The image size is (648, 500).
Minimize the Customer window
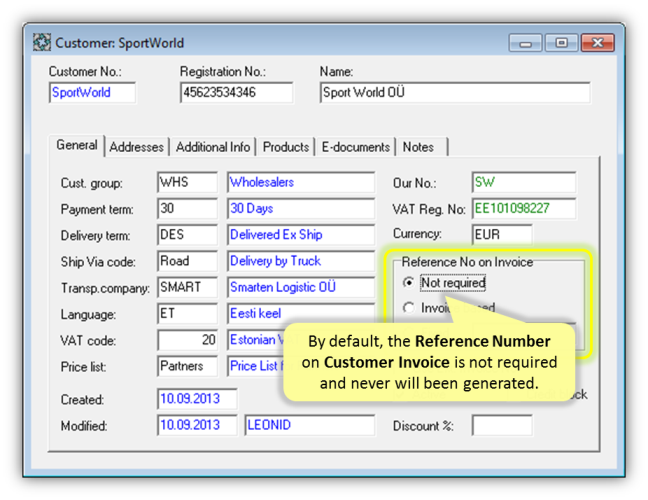pos(525,43)
